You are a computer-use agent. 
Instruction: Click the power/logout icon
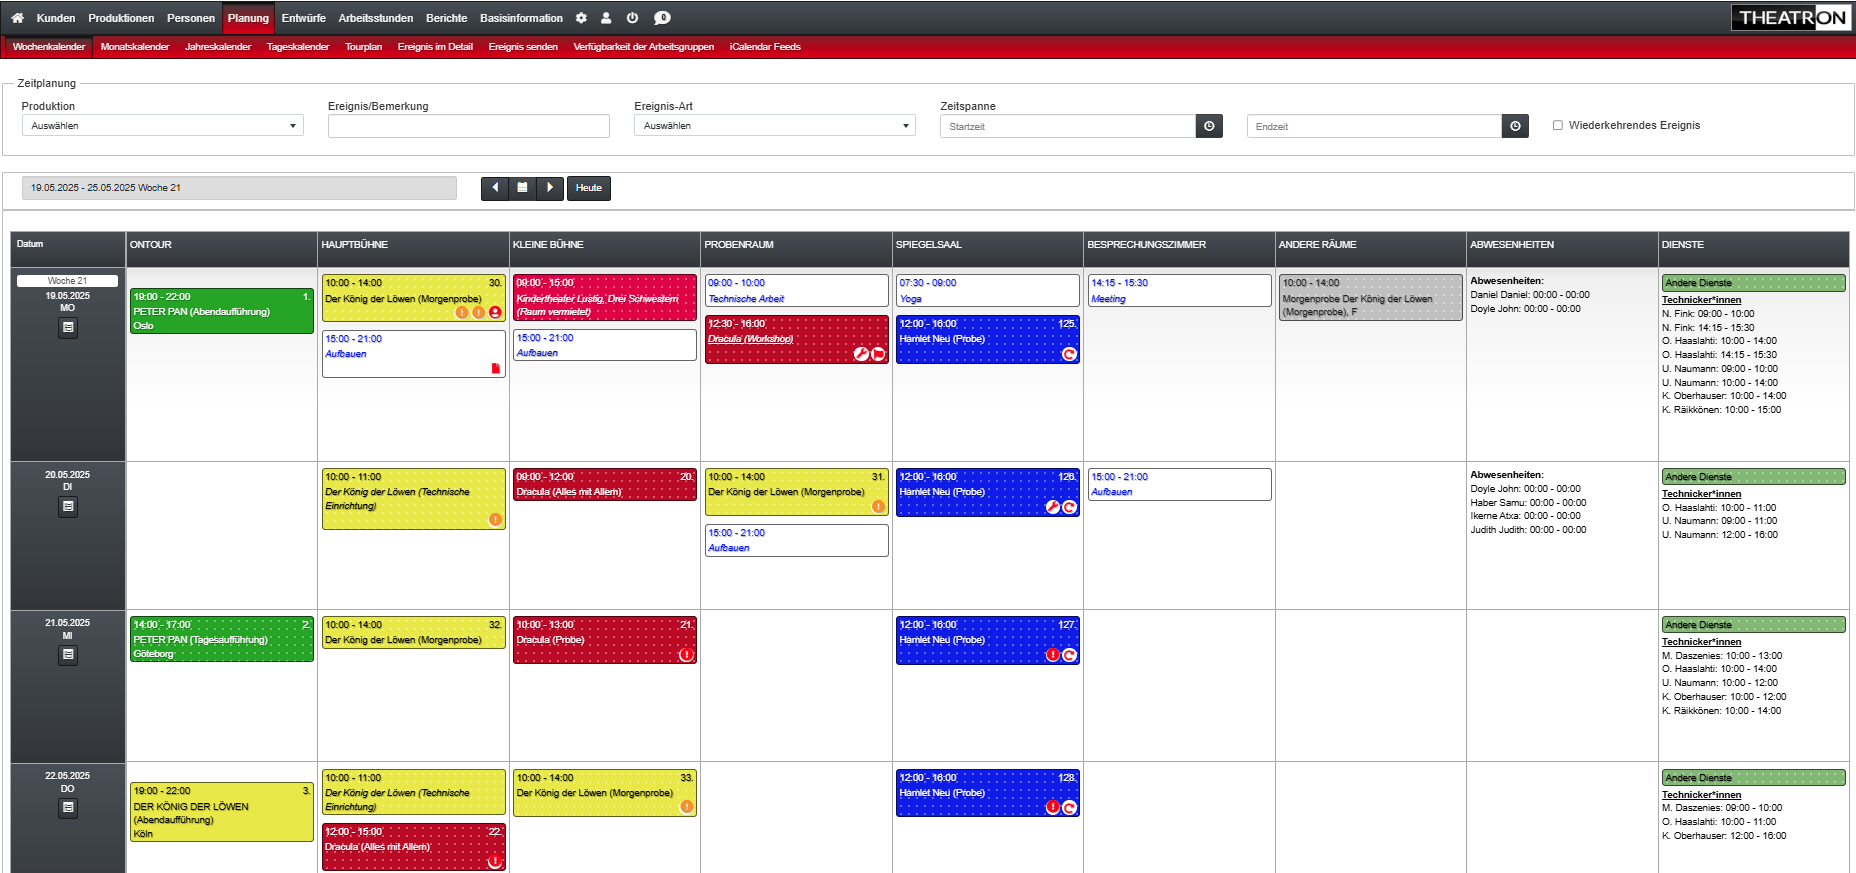tap(632, 18)
